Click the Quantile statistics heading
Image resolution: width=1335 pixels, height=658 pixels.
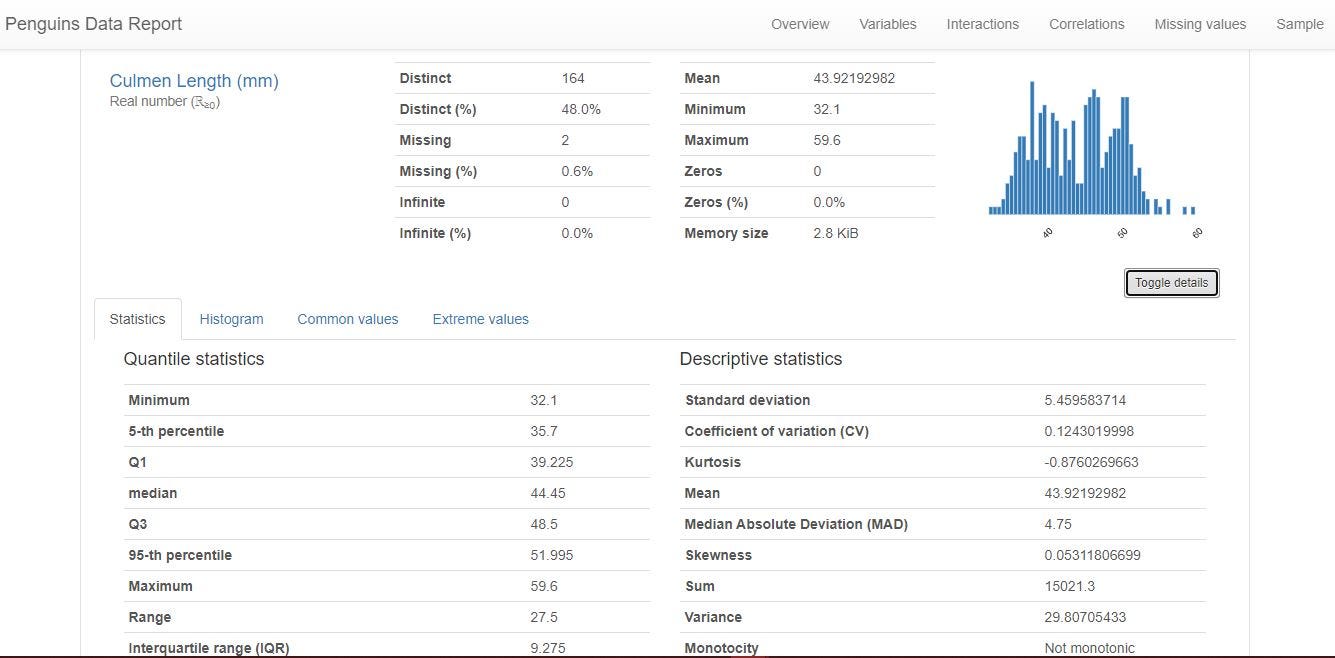tap(194, 358)
